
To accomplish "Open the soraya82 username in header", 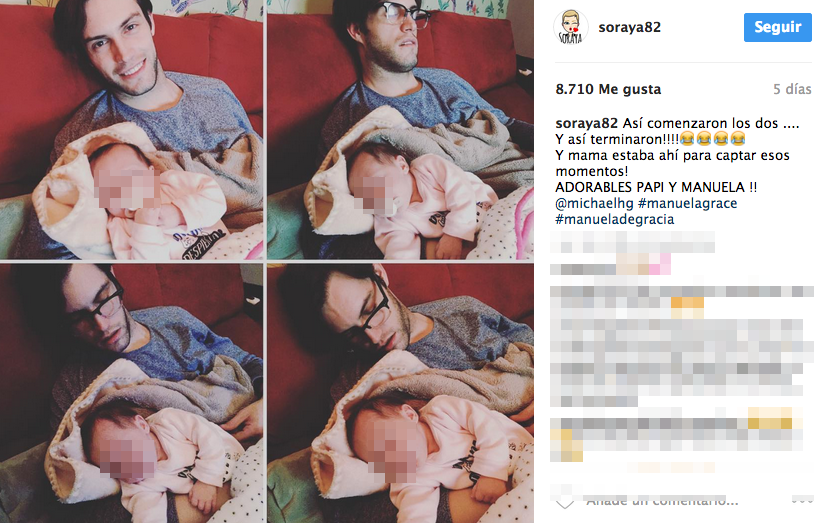I will [x=629, y=27].
